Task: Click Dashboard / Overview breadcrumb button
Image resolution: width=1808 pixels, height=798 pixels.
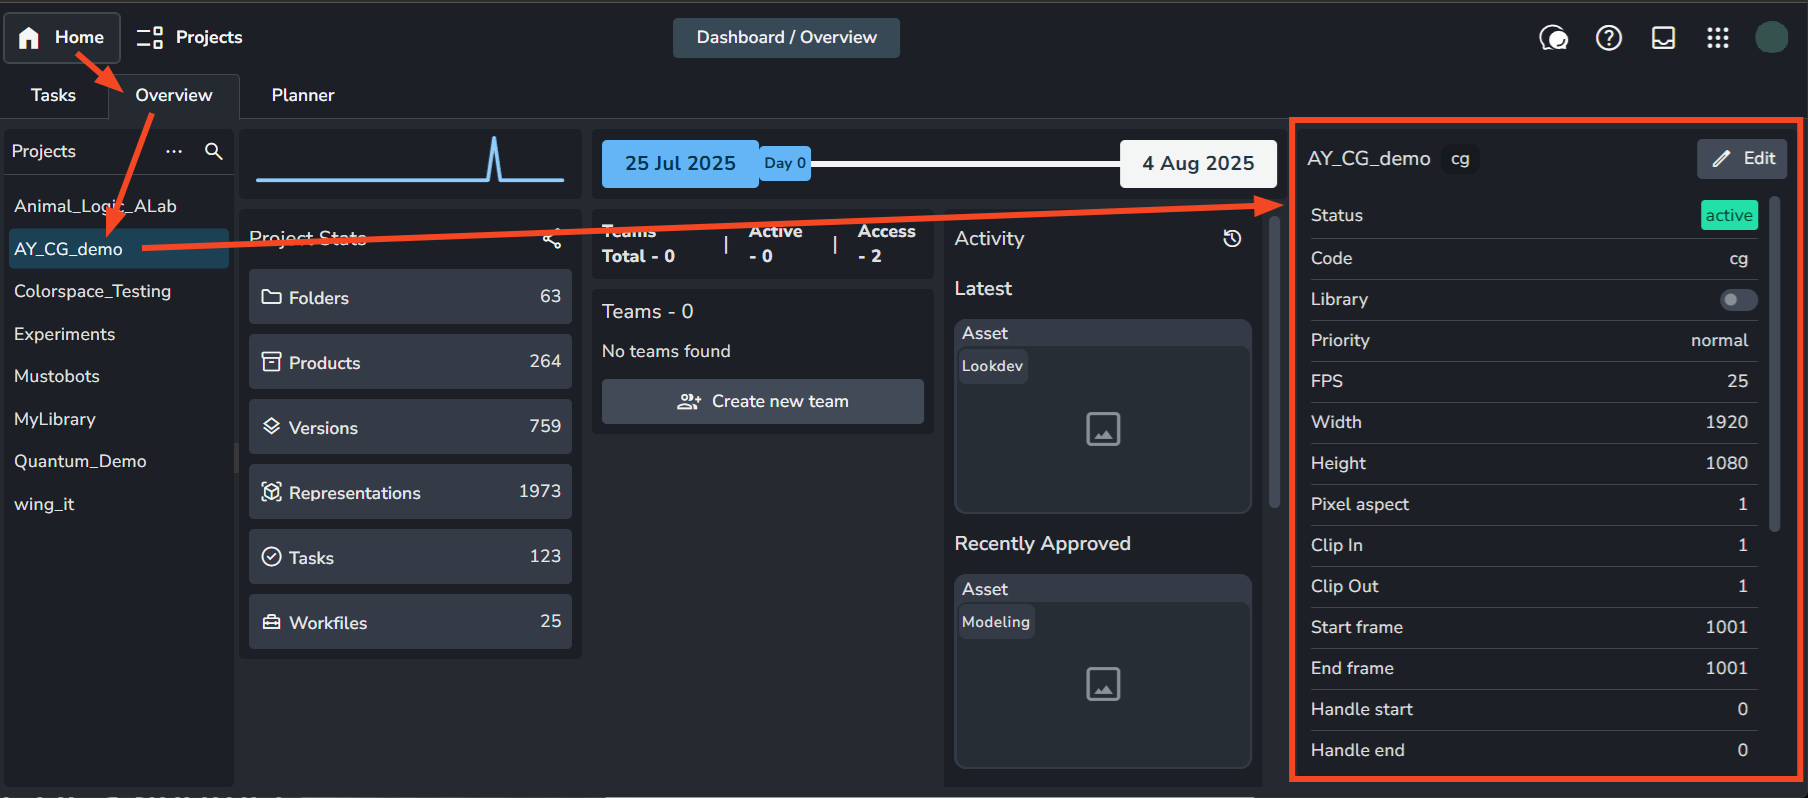Action: point(786,38)
